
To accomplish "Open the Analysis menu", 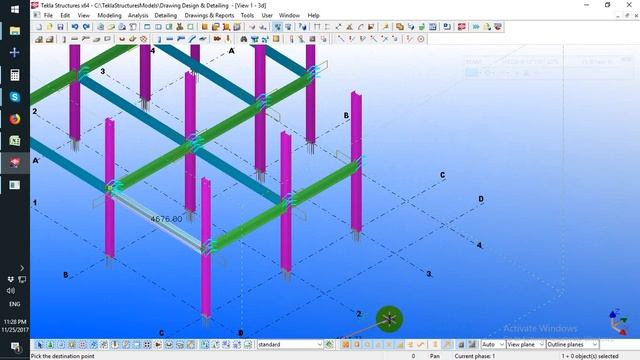I will (138, 16).
